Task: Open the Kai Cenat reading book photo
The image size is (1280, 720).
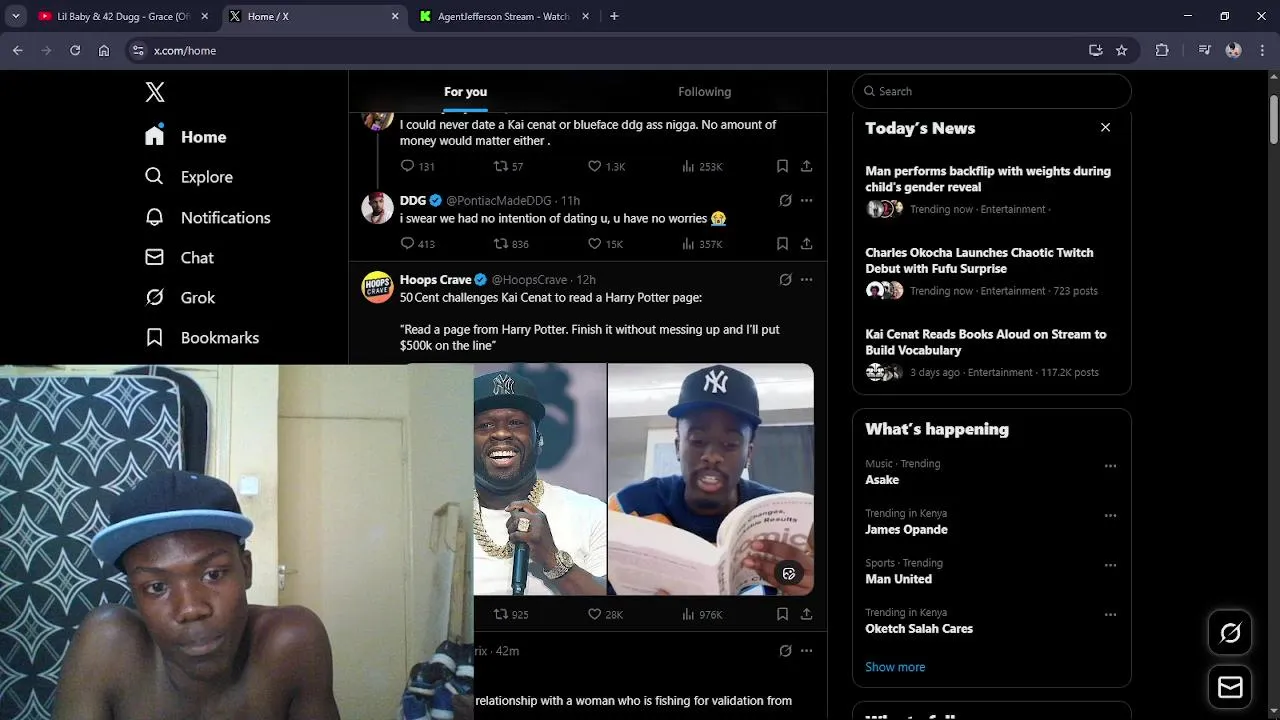Action: tap(711, 479)
